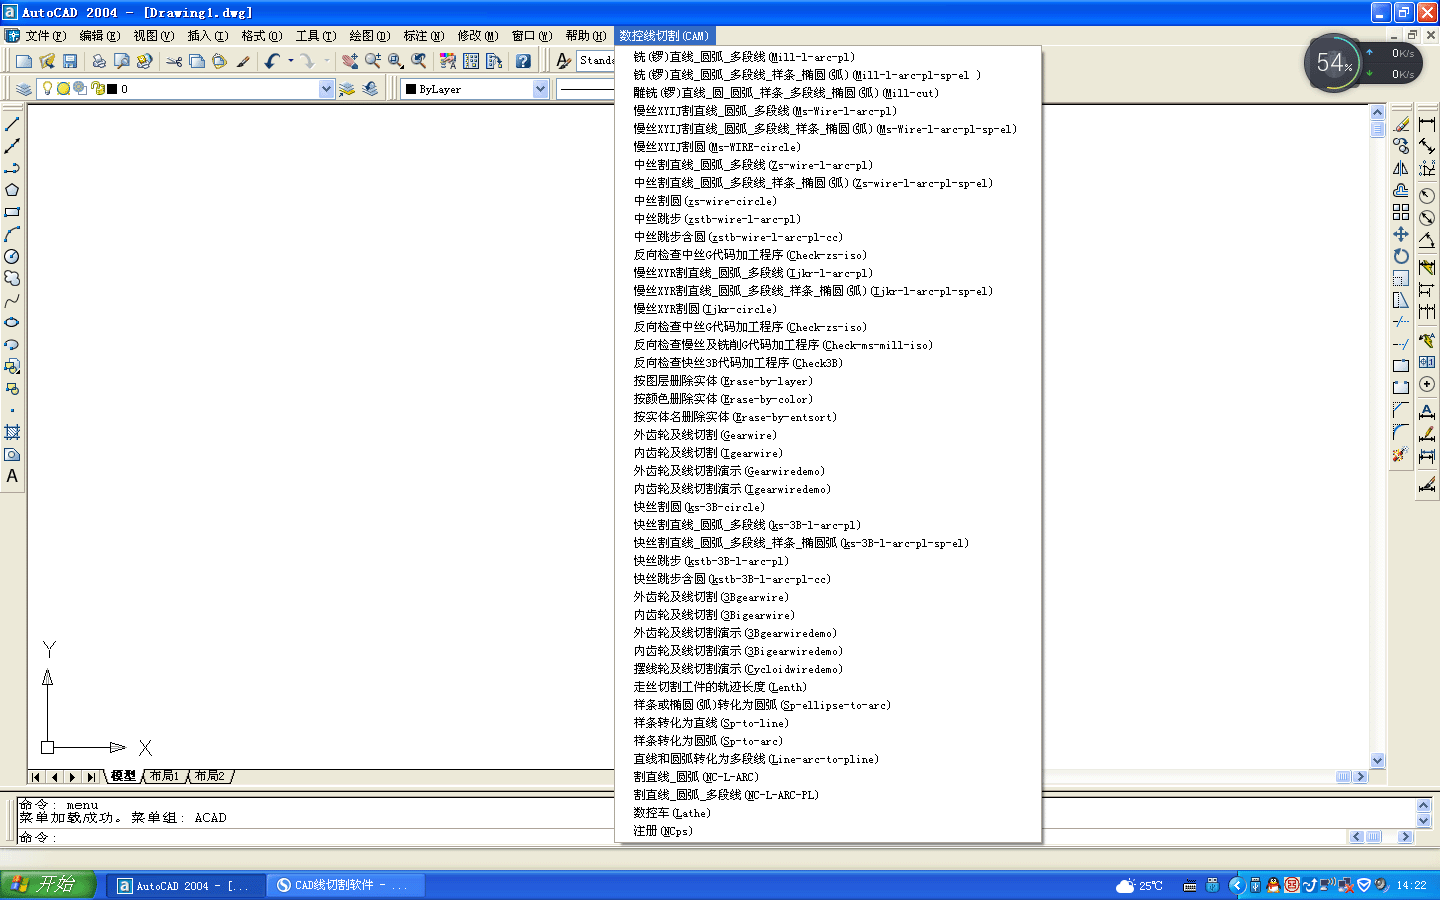The height and width of the screenshot is (900, 1440).
Task: Click the Undo arrow icon
Action: click(x=272, y=61)
